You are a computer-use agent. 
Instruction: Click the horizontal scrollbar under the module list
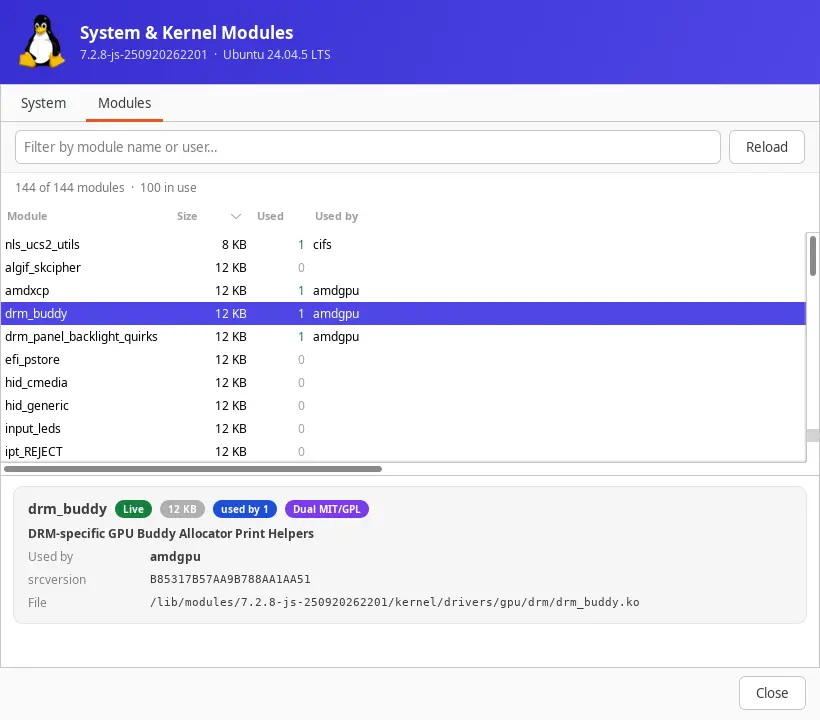pyautogui.click(x=193, y=469)
